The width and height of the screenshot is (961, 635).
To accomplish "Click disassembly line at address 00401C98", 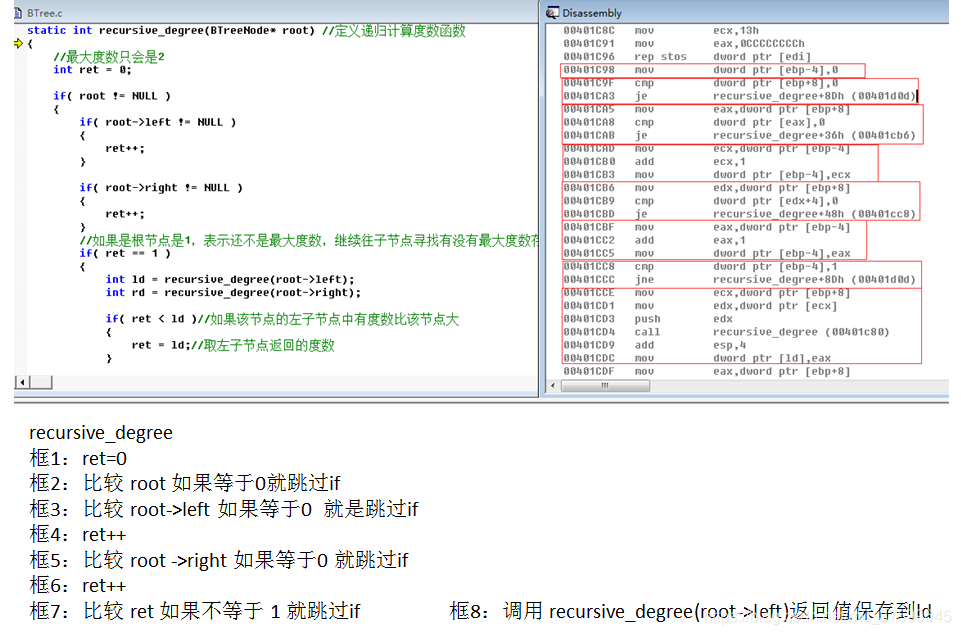I will [701, 70].
